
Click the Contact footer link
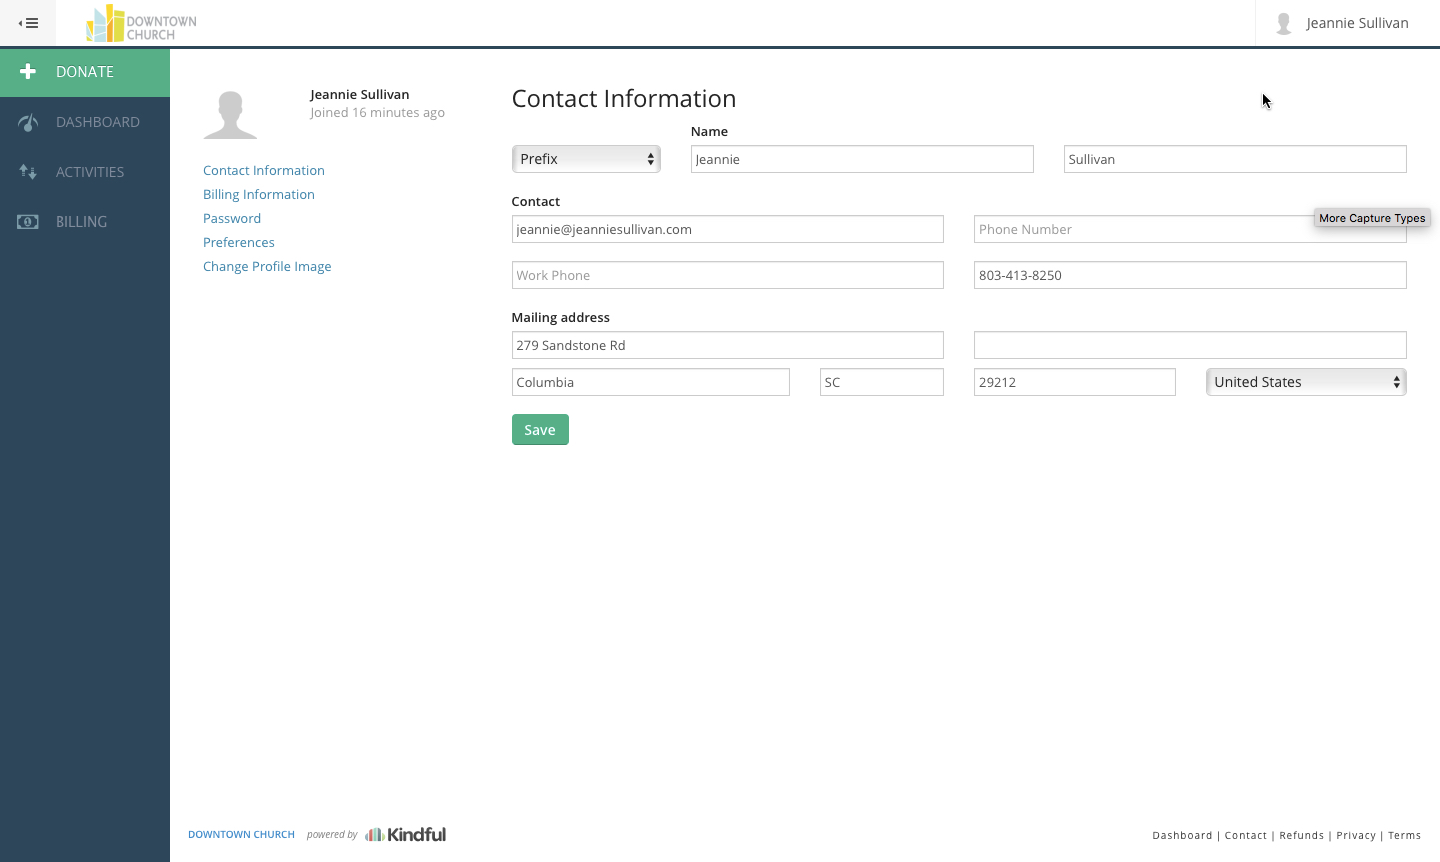pyautogui.click(x=1246, y=835)
